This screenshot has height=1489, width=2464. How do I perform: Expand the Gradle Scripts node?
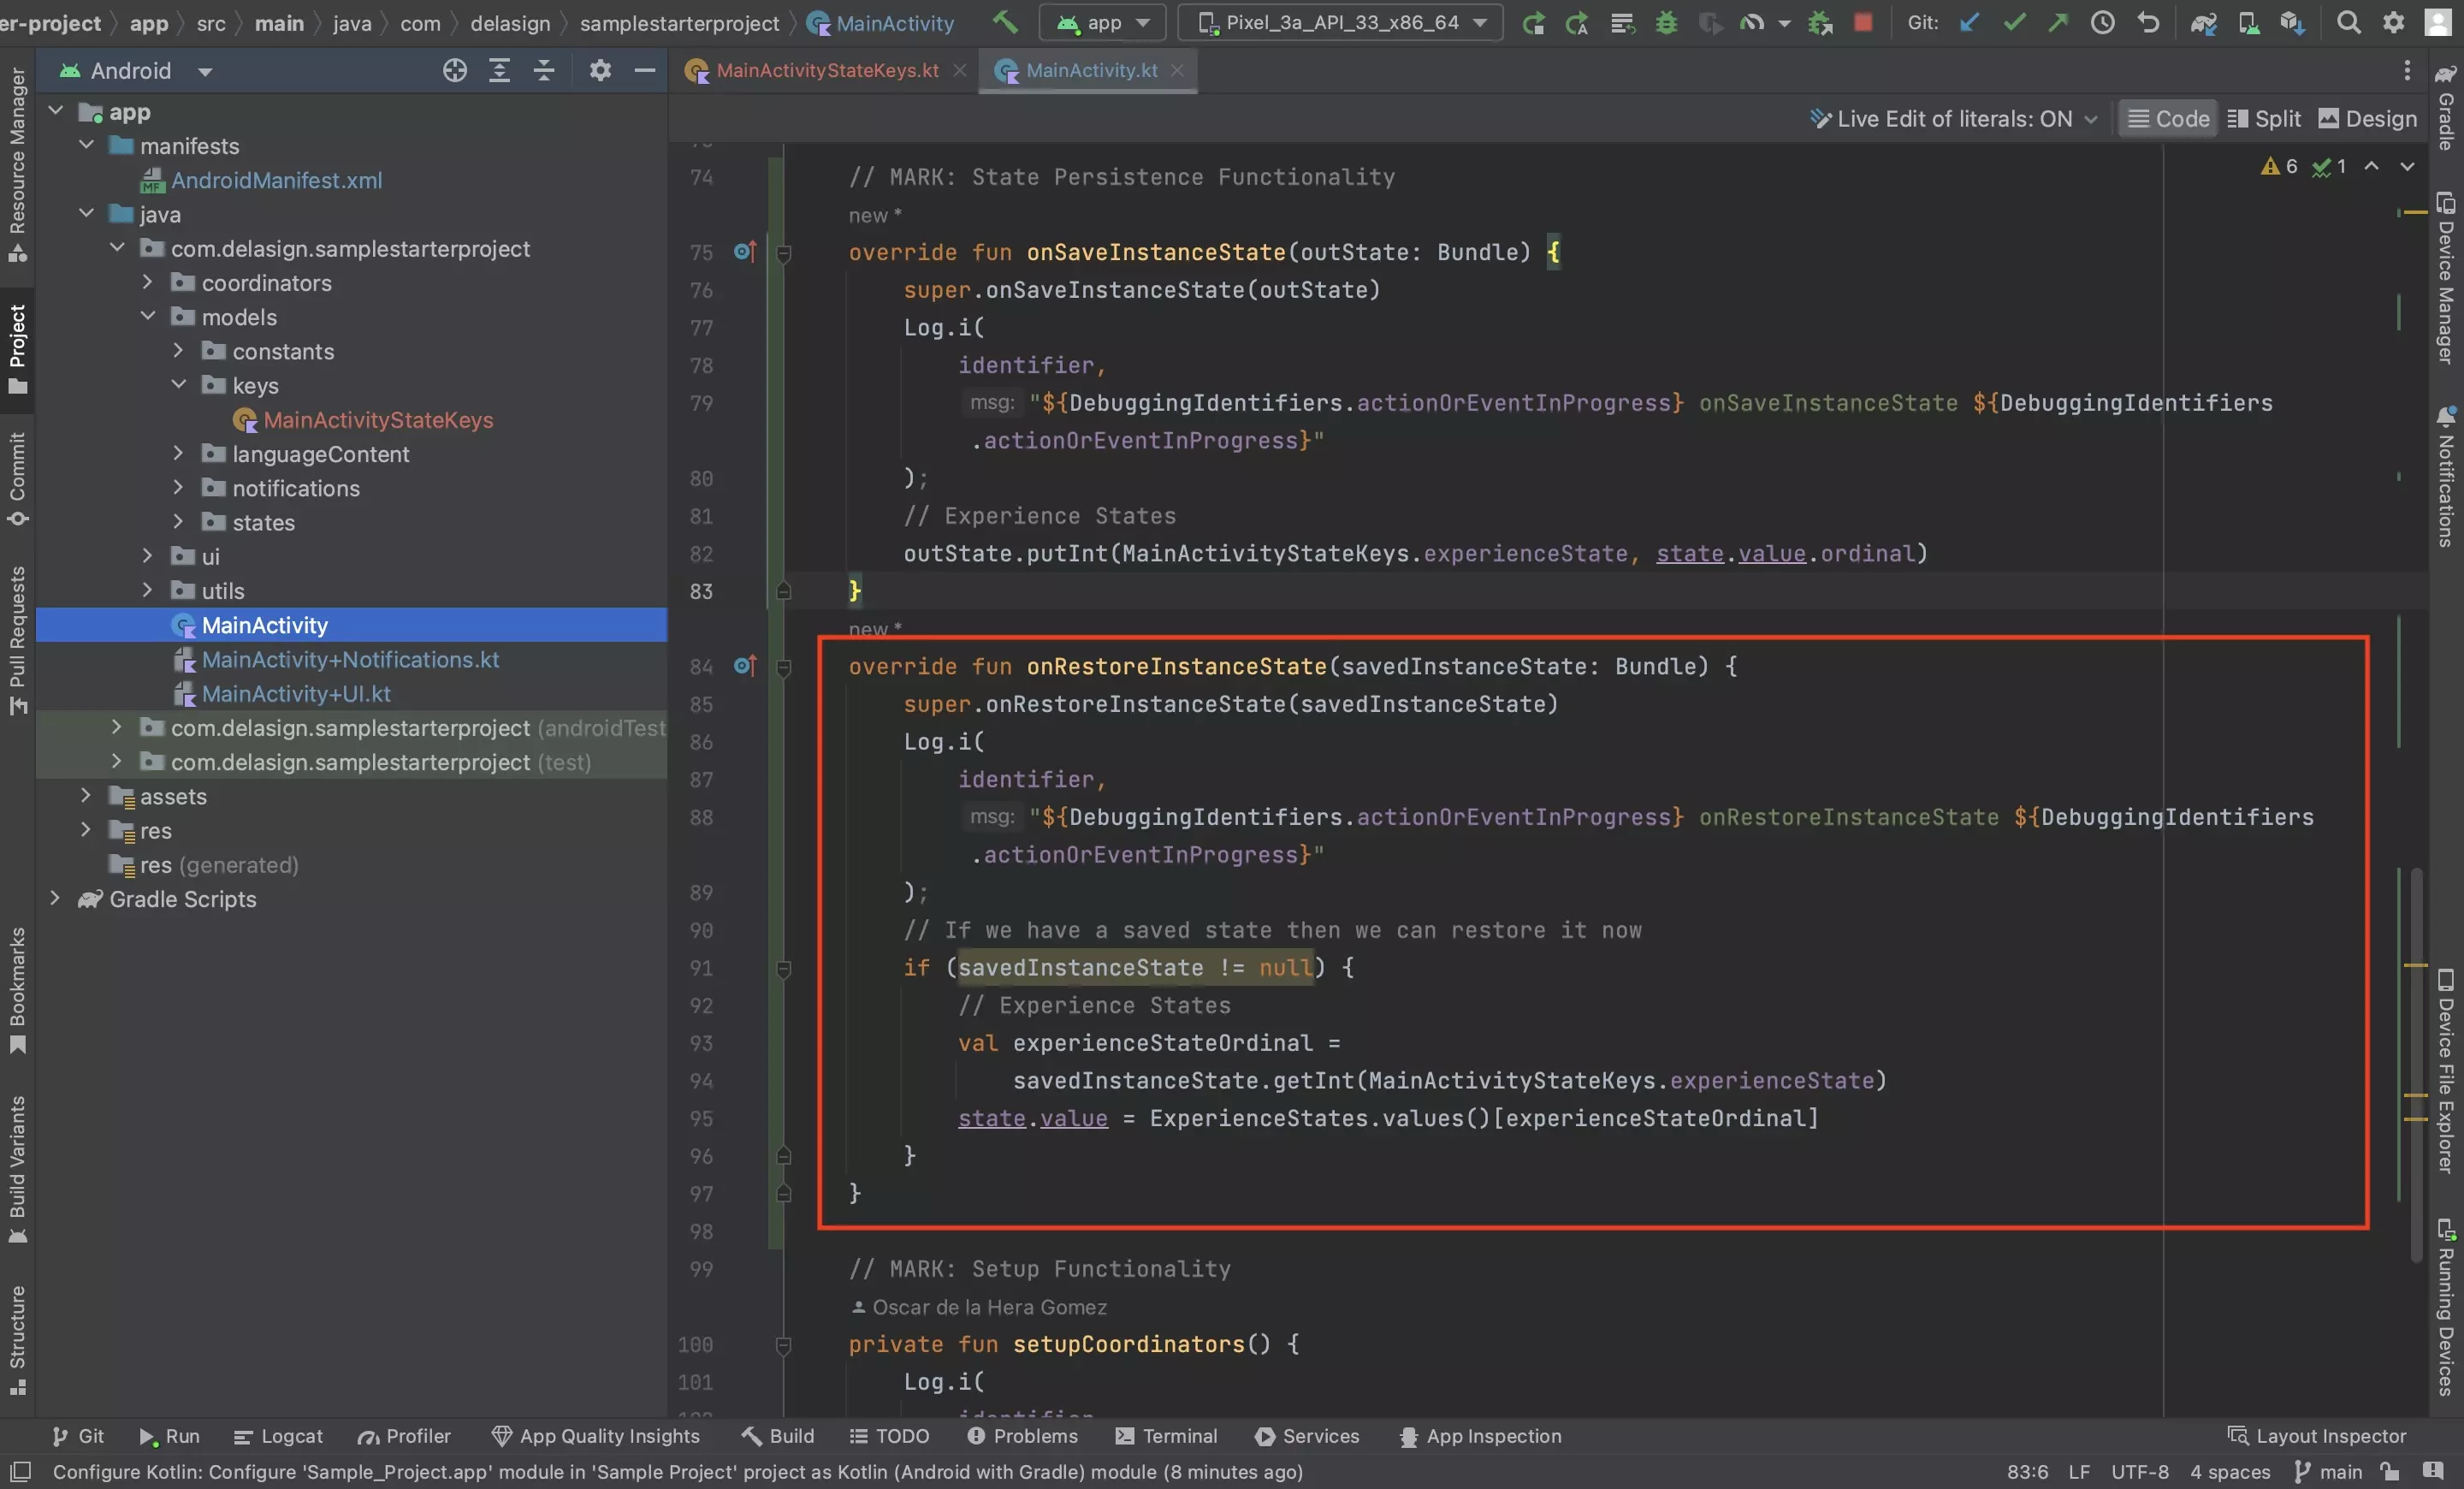click(55, 898)
